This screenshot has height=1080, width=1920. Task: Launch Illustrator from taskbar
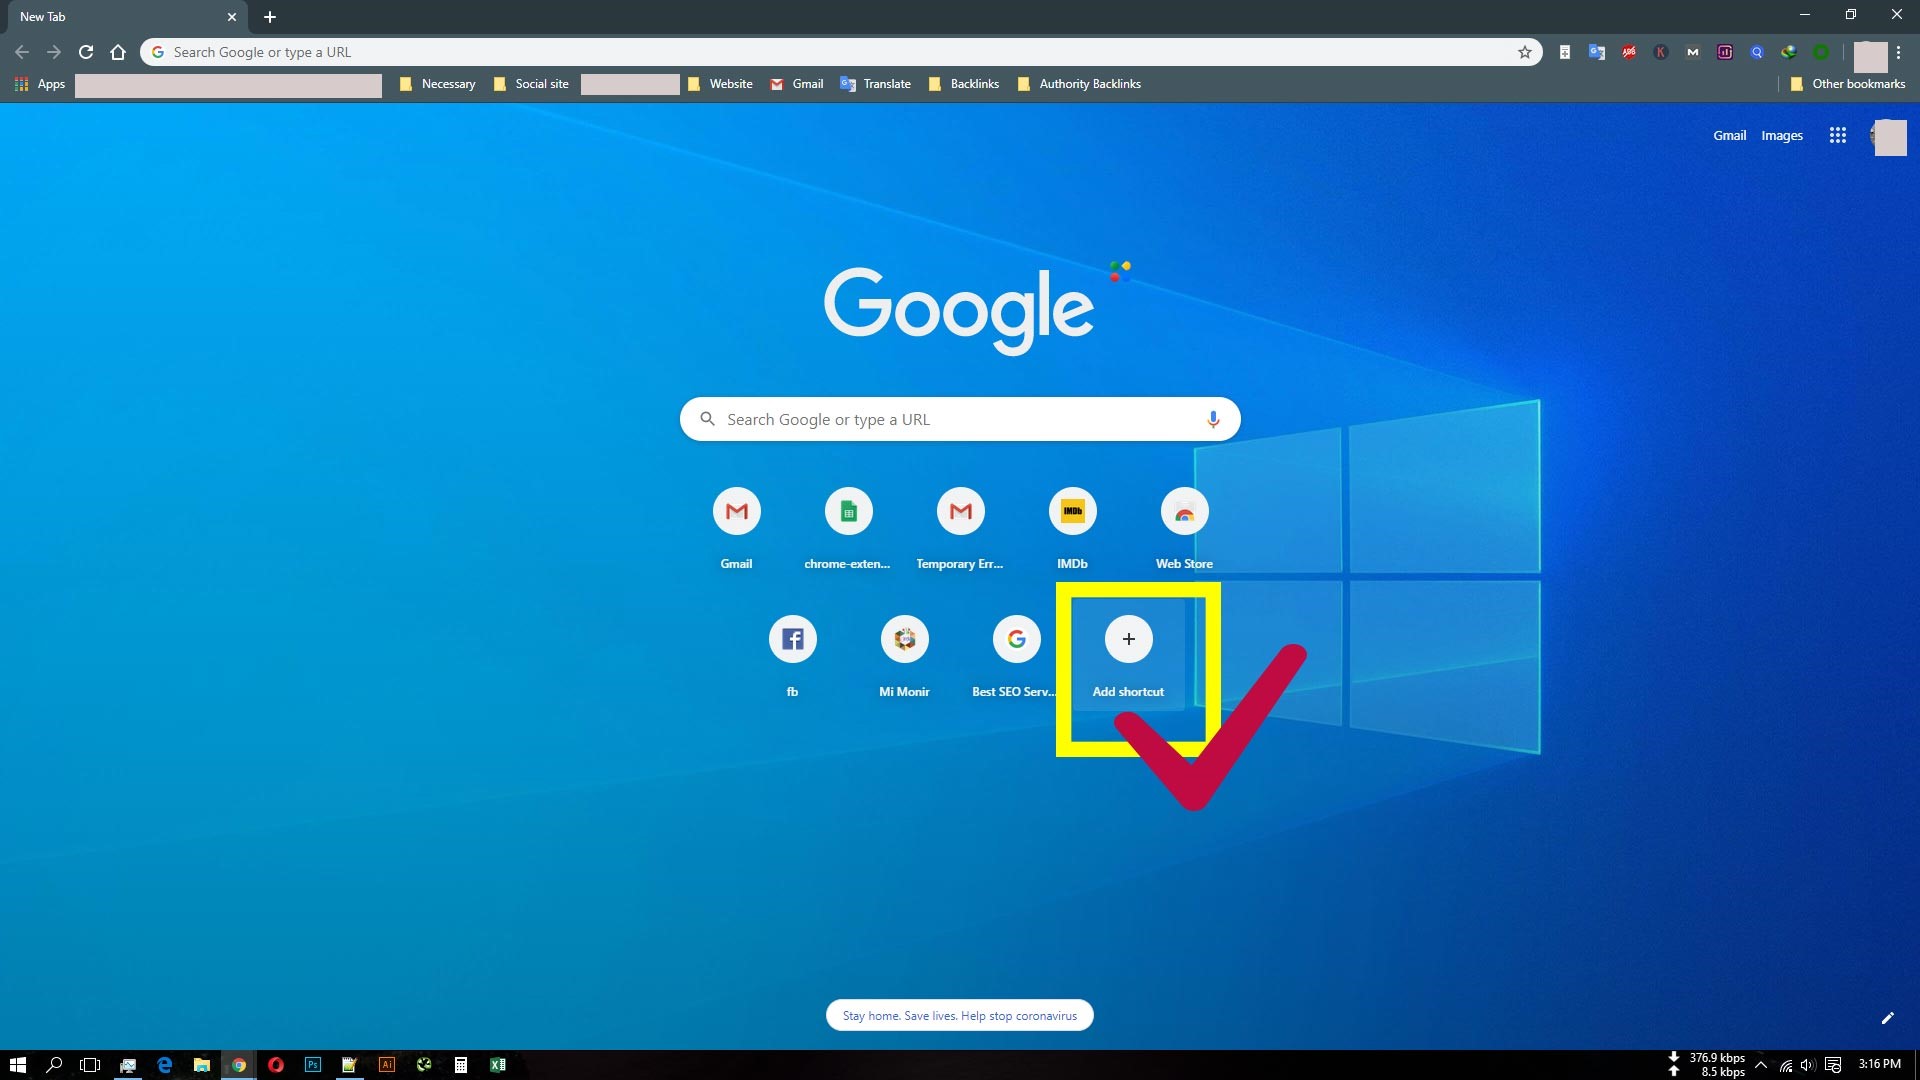click(x=387, y=1065)
